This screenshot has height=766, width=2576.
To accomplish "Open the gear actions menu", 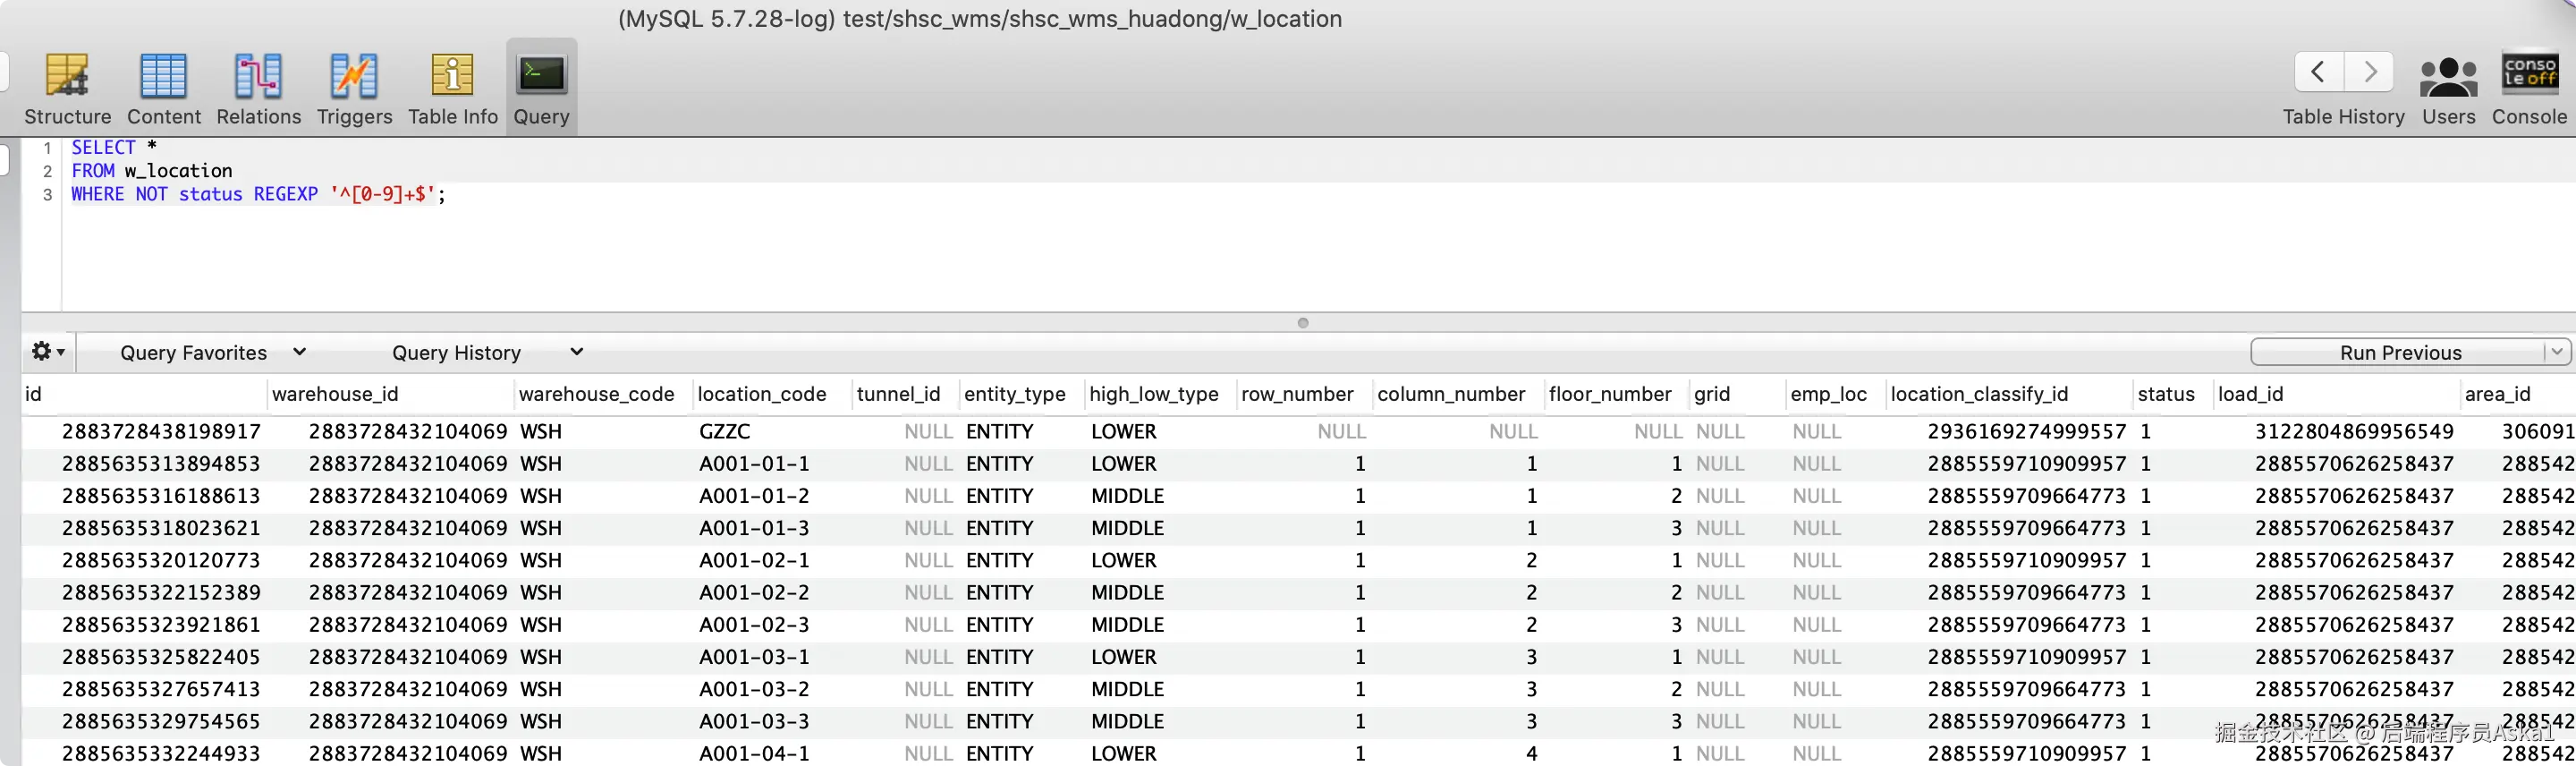I will [47, 352].
